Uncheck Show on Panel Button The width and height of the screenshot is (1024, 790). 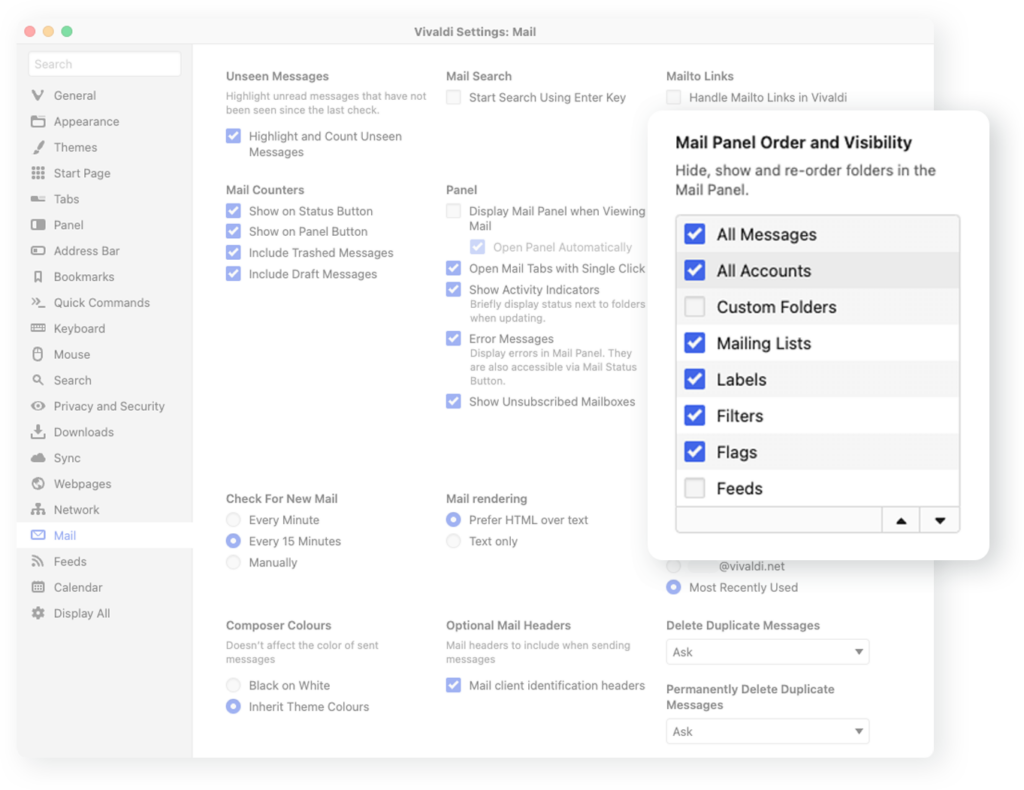coord(233,231)
